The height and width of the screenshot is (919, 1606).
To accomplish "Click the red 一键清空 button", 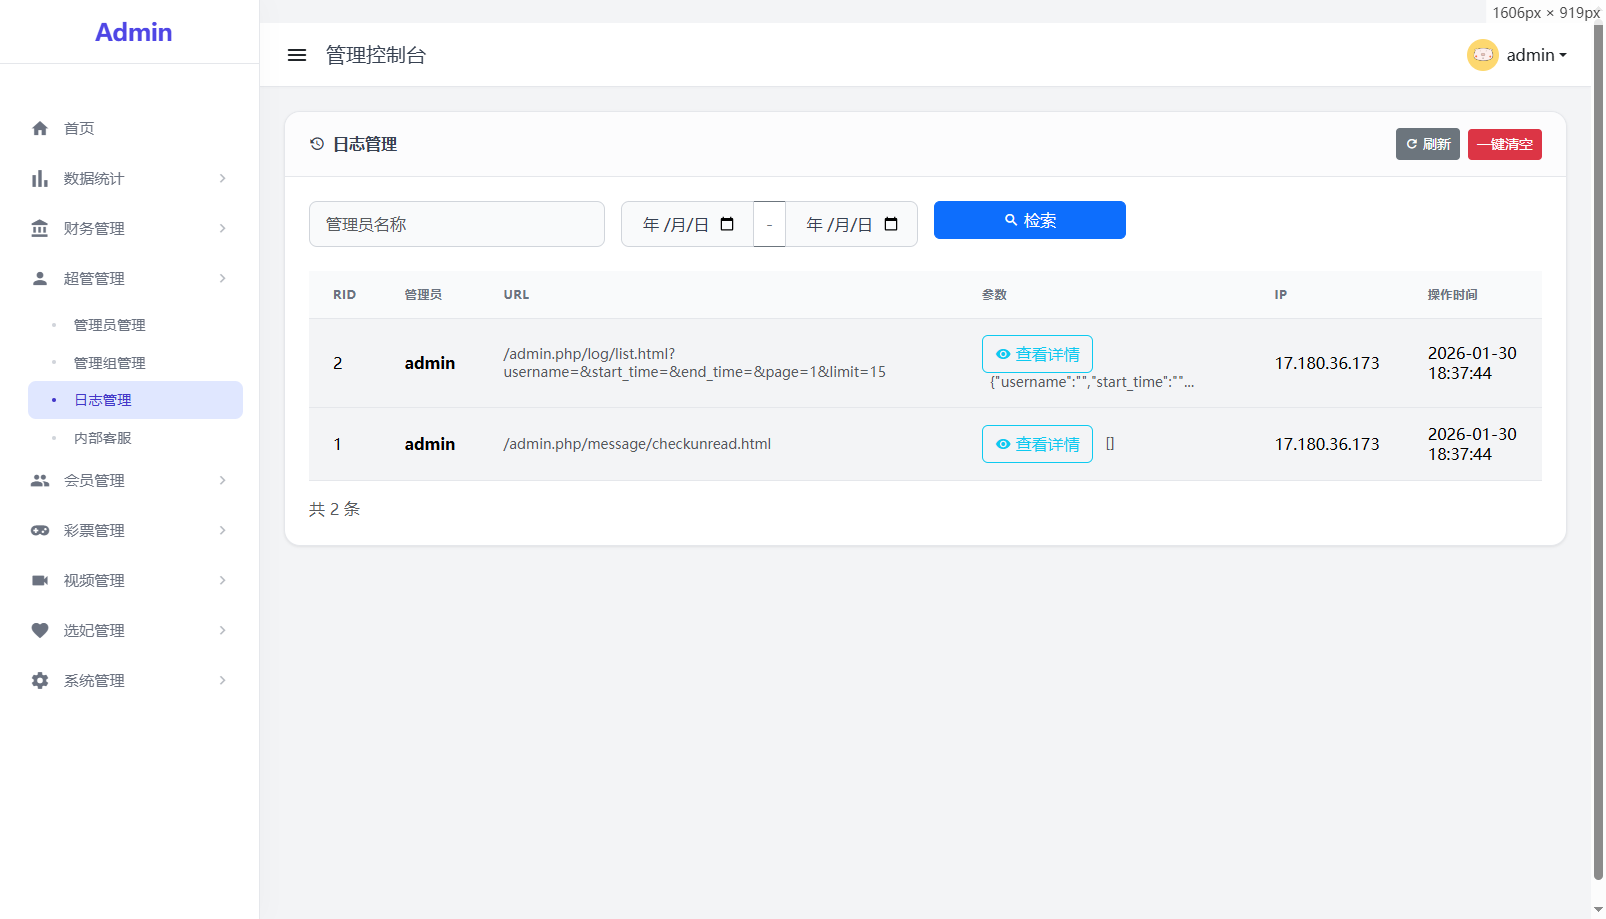I will point(1504,144).
